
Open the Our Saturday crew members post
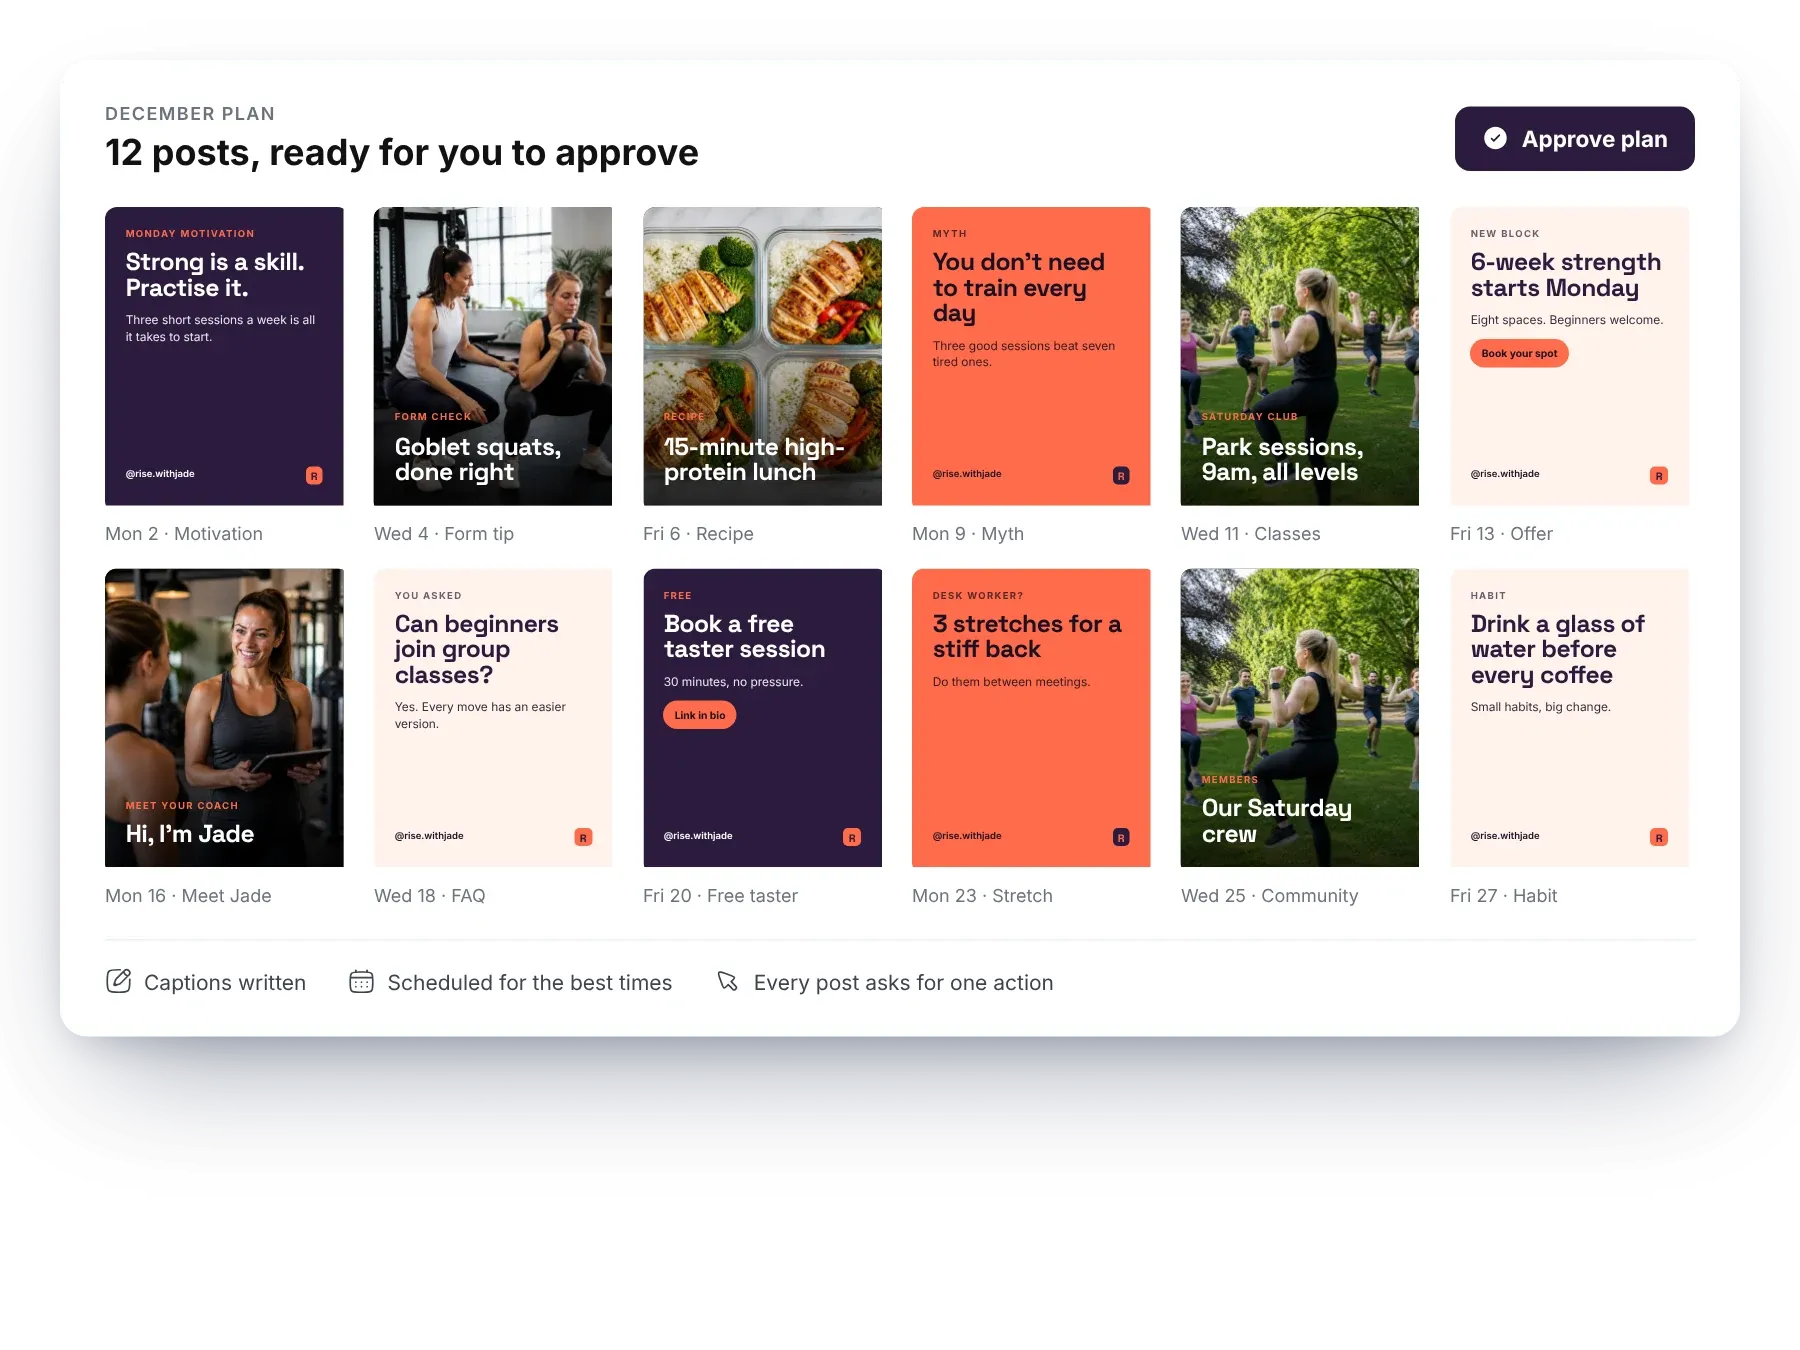pyautogui.click(x=1300, y=718)
